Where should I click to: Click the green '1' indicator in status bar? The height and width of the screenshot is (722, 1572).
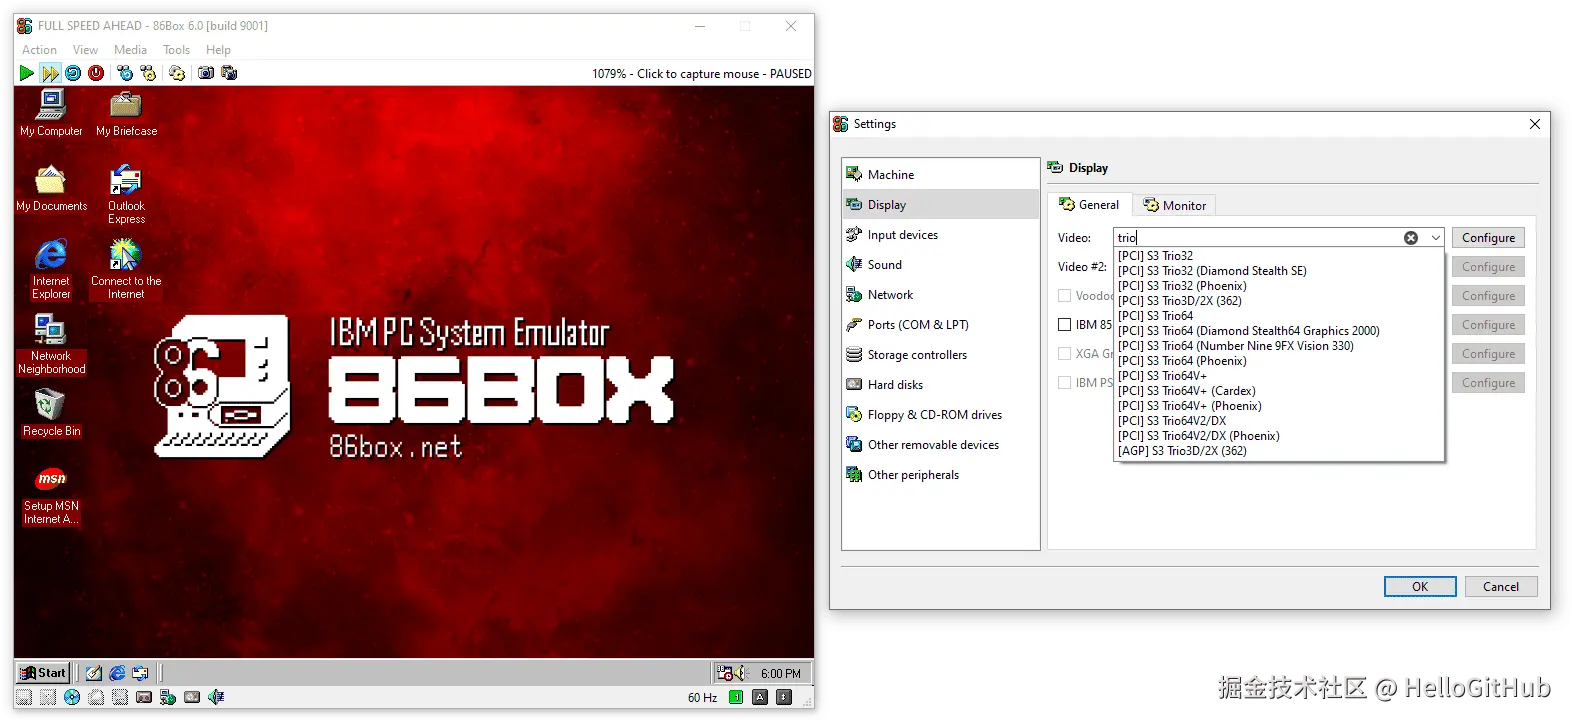tap(736, 697)
